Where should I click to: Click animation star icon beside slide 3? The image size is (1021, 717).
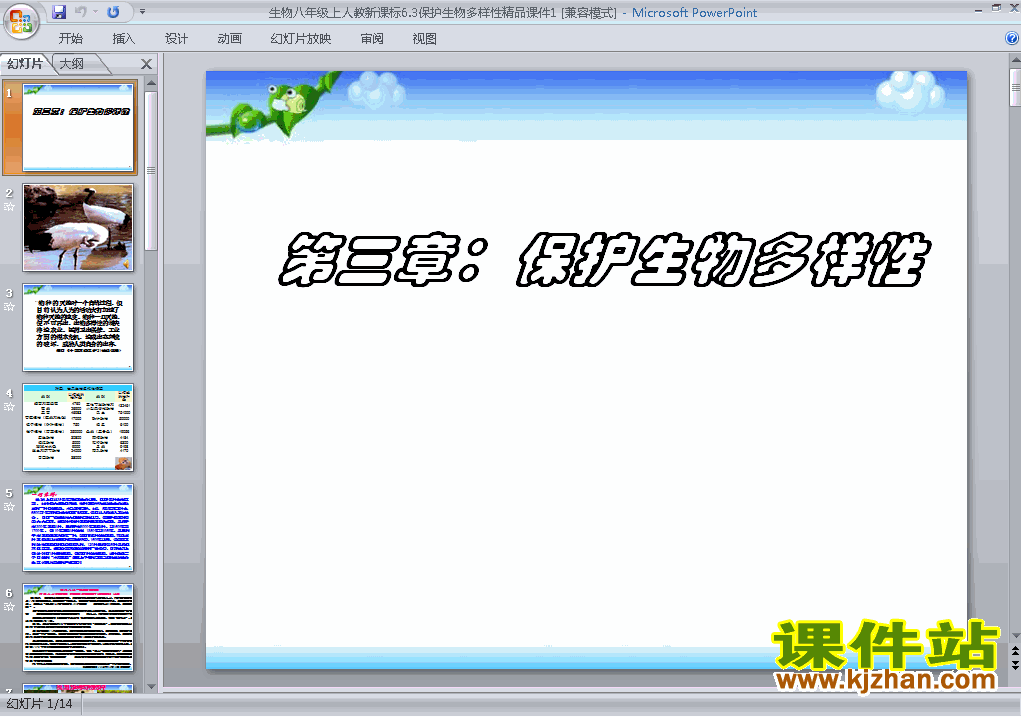(x=9, y=307)
